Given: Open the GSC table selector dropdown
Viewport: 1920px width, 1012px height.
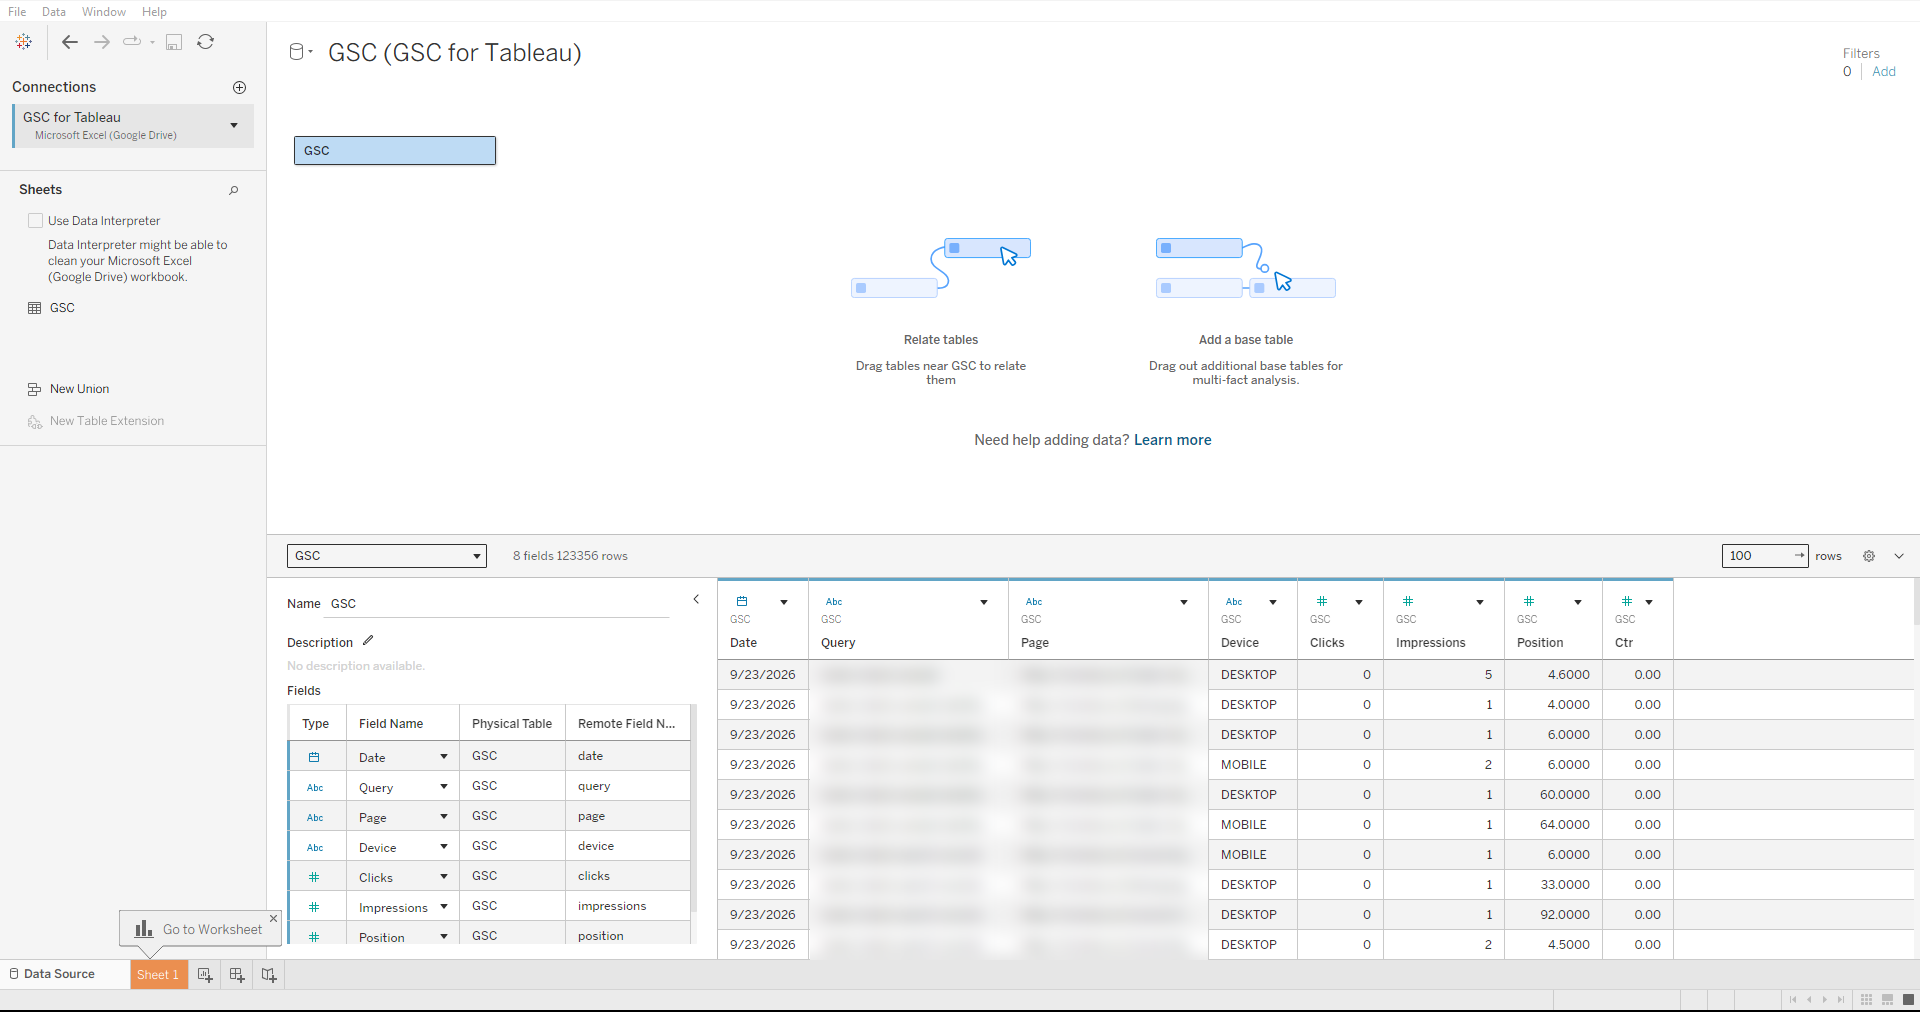Looking at the screenshot, I should point(386,556).
